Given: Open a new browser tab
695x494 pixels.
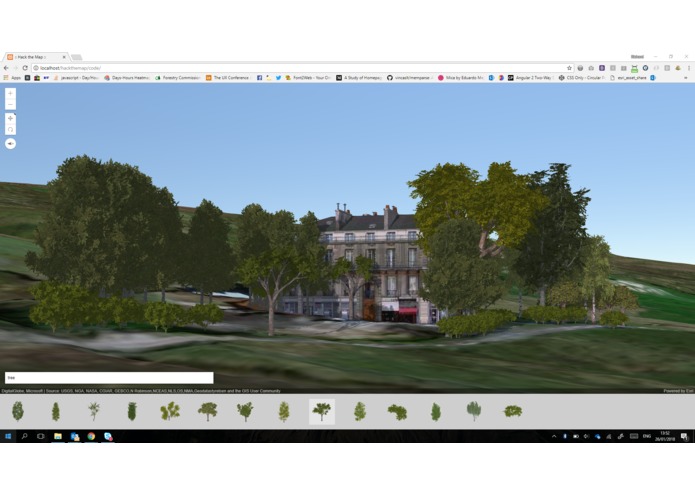Looking at the screenshot, I should (x=77, y=57).
